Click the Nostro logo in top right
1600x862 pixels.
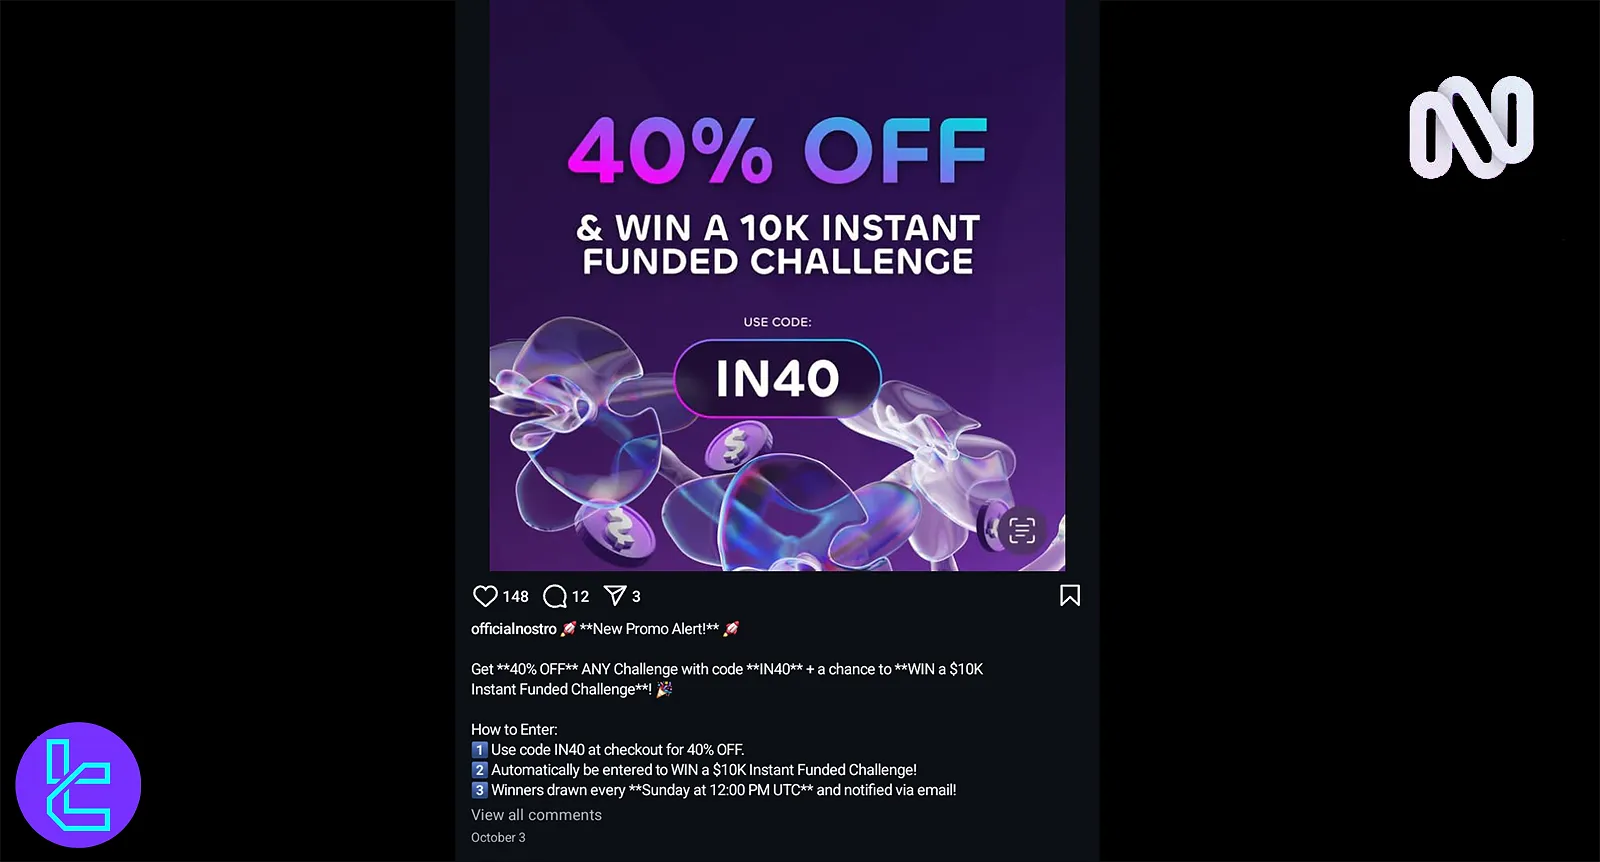1471,127
